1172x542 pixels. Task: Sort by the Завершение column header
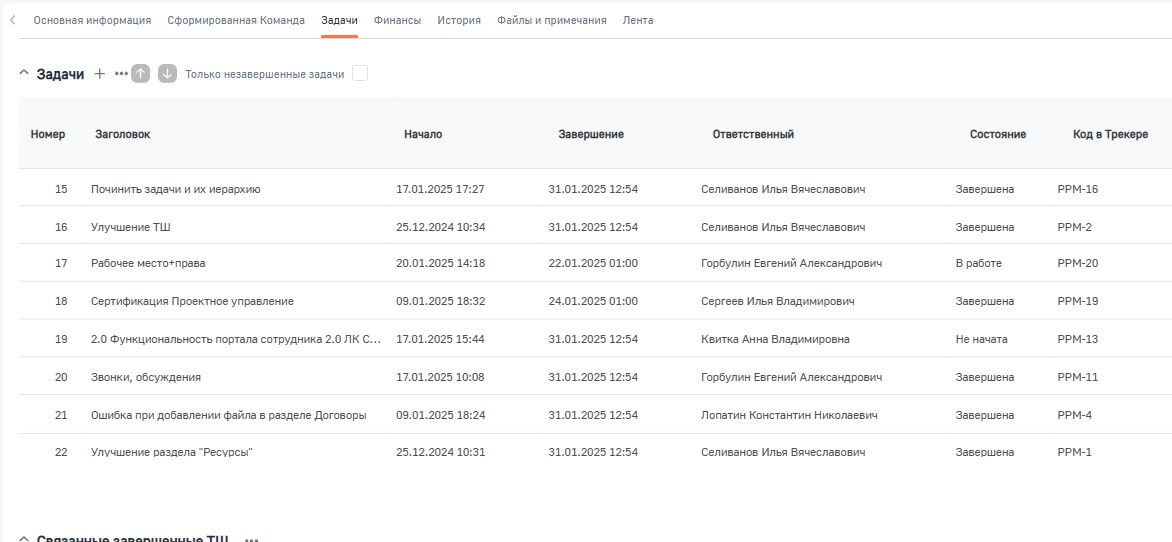point(591,135)
